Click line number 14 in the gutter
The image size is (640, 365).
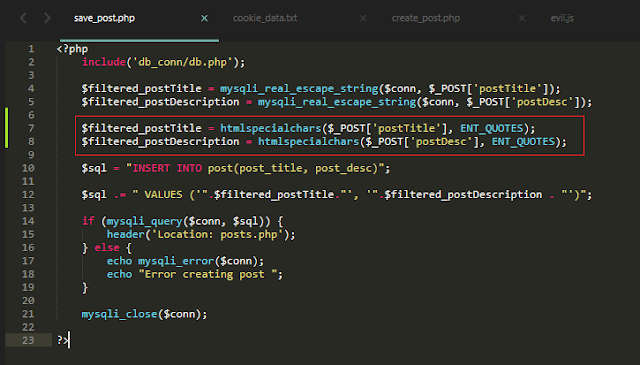[28, 221]
